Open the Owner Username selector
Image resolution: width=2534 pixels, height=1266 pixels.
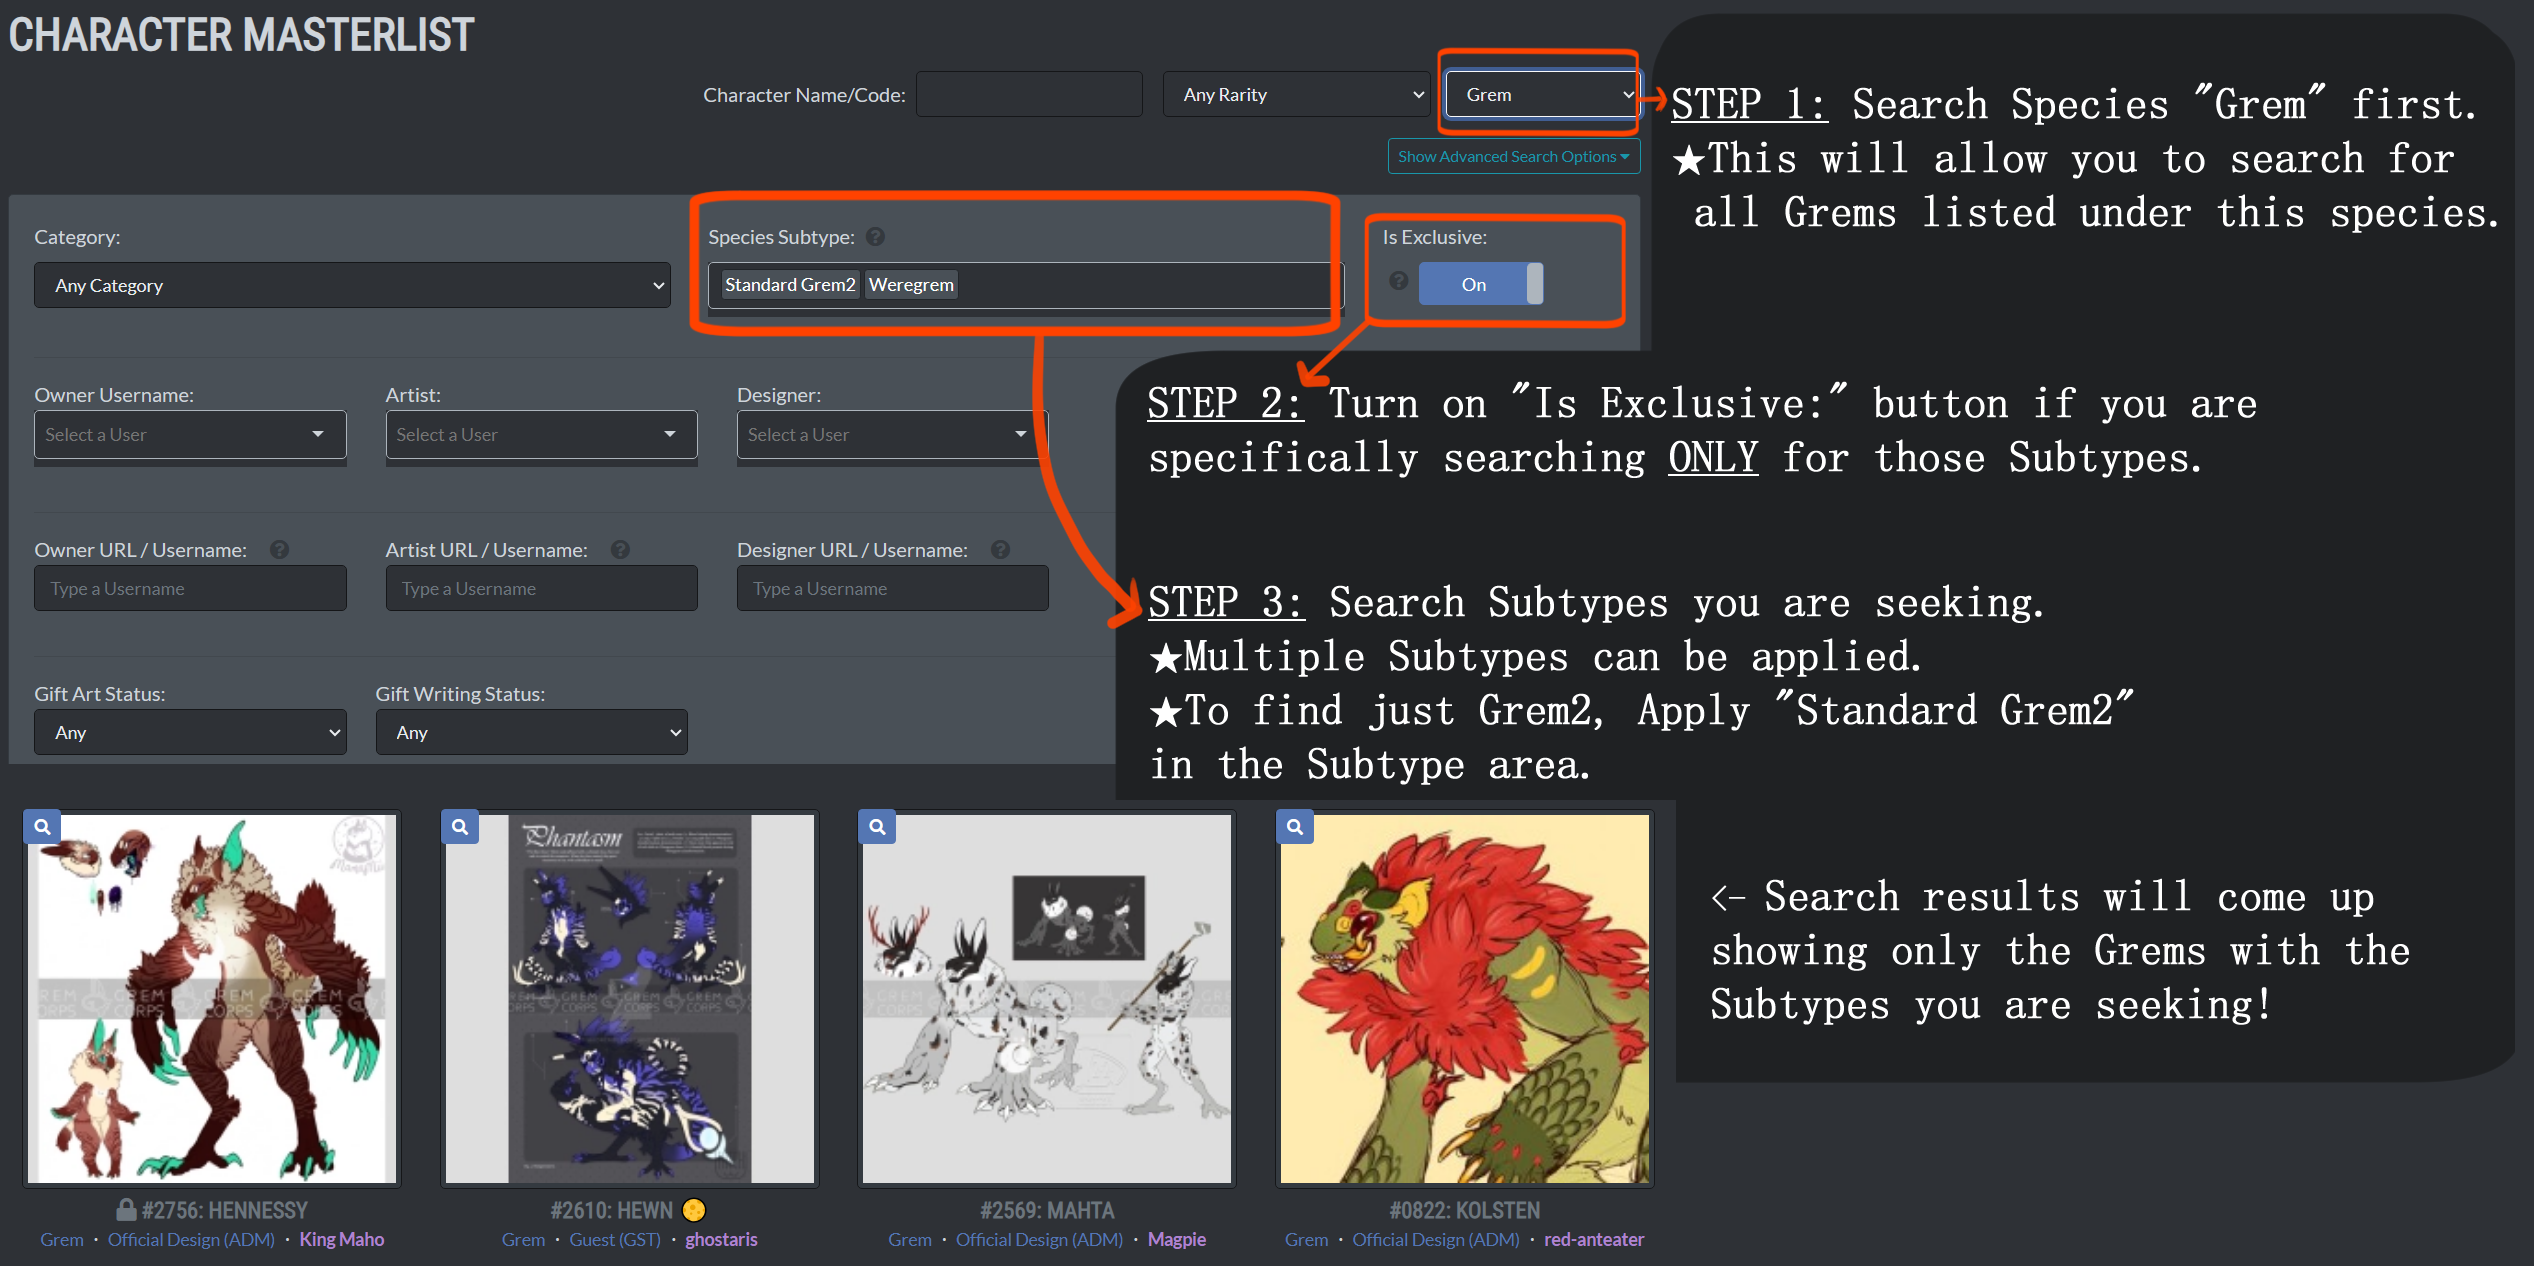point(181,435)
